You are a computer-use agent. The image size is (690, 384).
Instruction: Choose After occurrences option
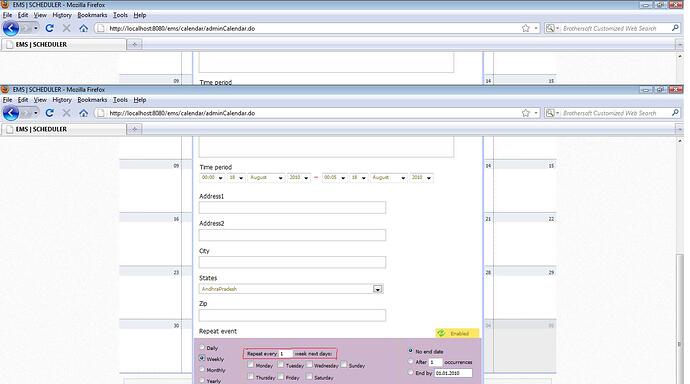pyautogui.click(x=411, y=361)
